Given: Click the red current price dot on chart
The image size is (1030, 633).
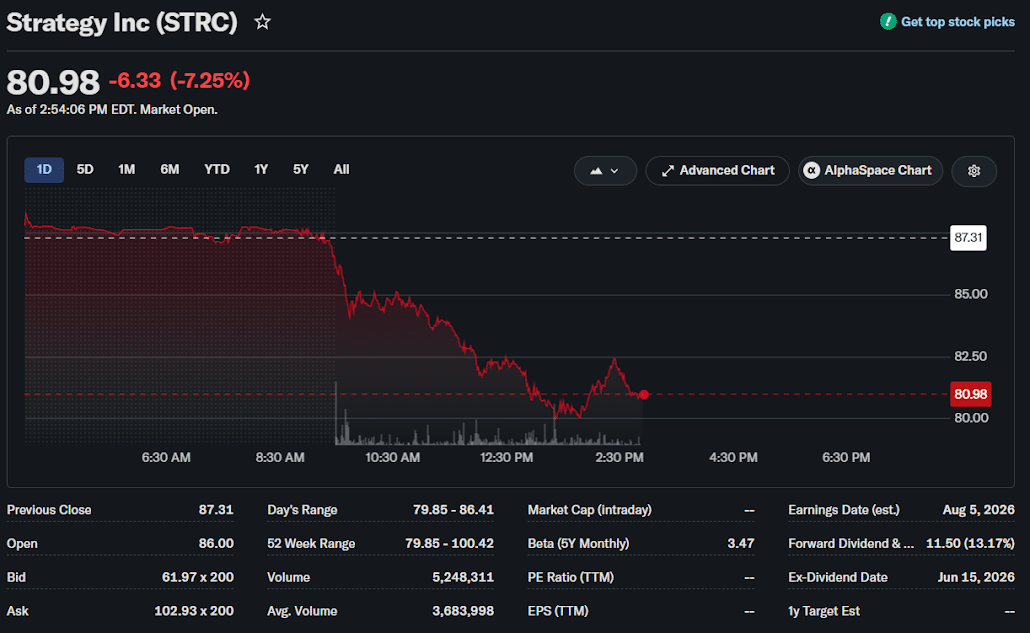Looking at the screenshot, I should coord(644,395).
